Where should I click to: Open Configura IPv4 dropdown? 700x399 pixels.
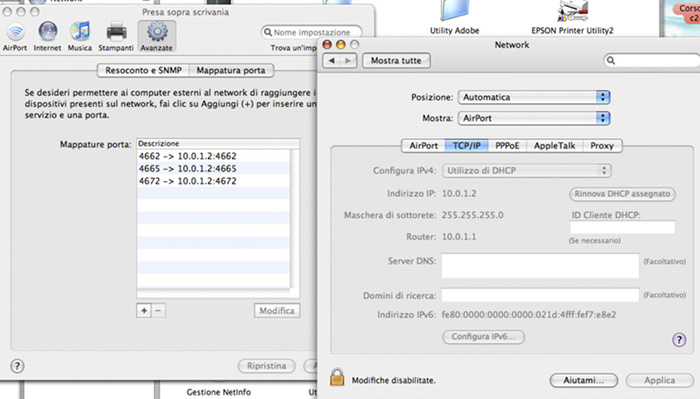527,170
